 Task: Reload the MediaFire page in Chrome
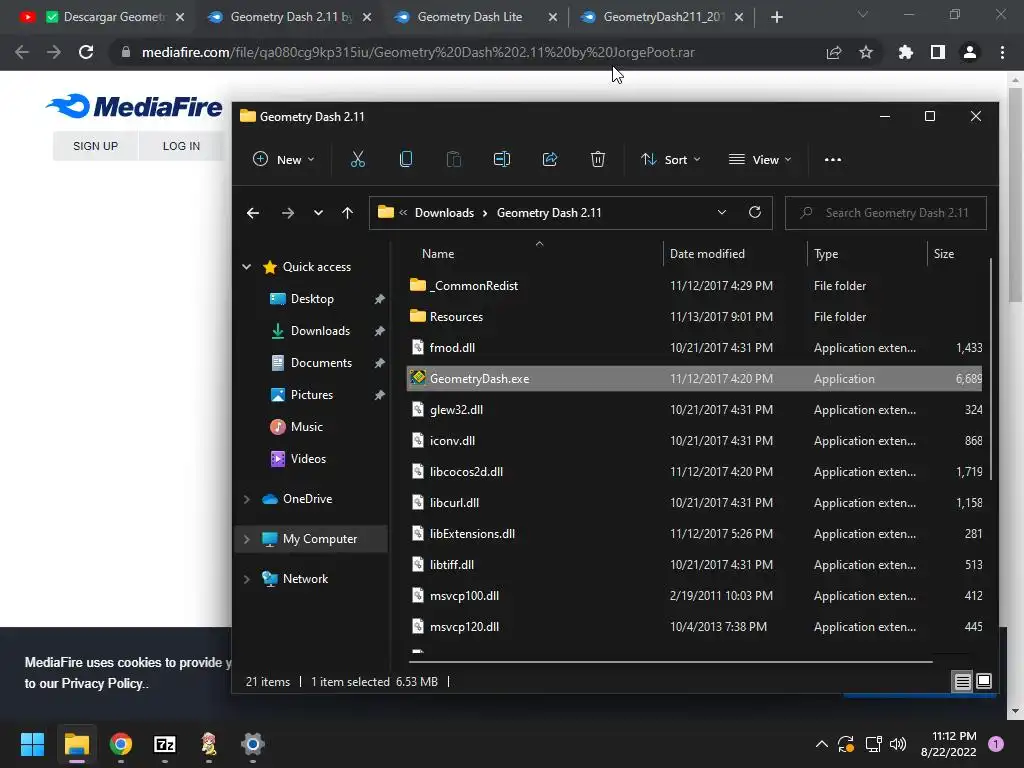[86, 52]
